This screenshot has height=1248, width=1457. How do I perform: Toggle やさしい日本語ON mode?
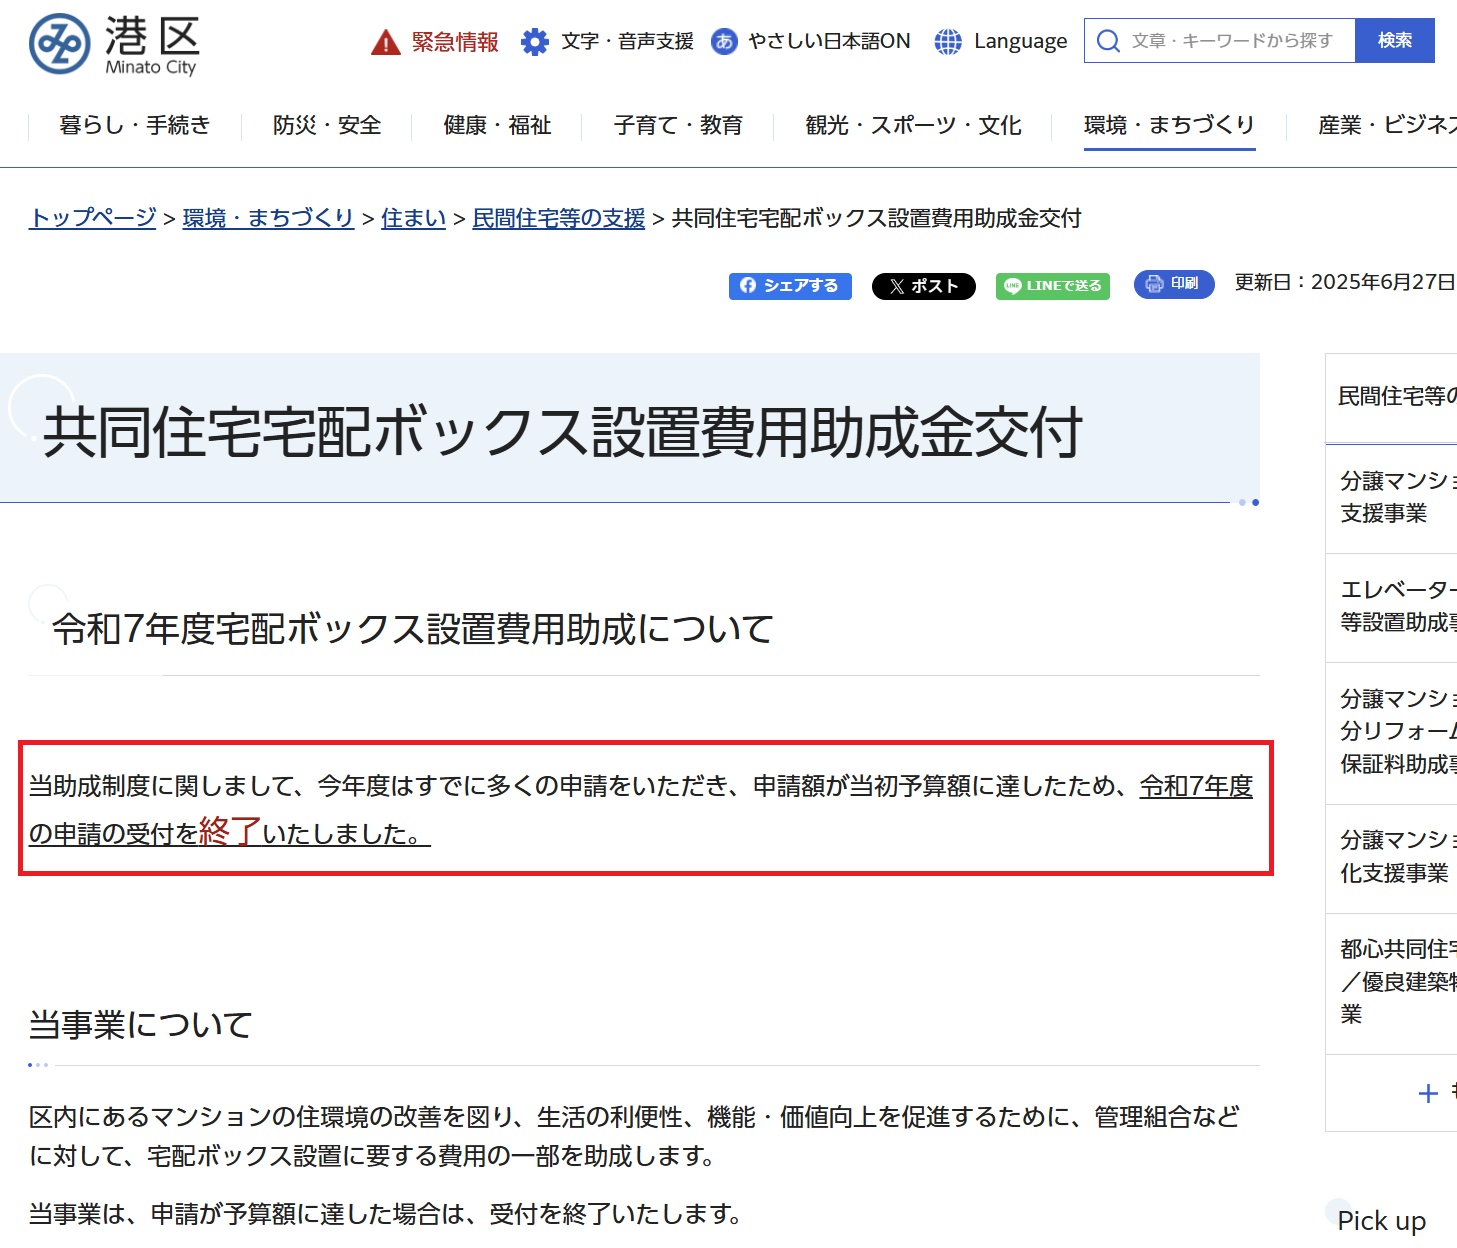(x=811, y=41)
